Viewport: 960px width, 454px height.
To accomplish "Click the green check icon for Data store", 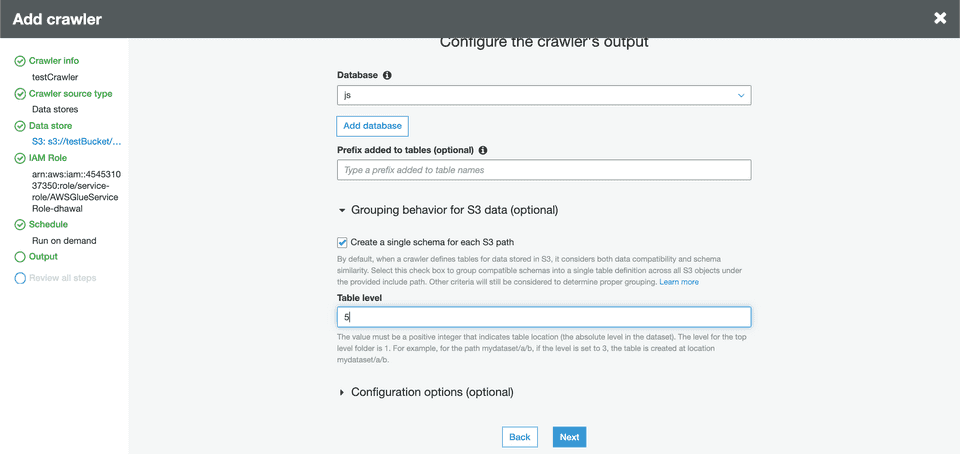I will [x=20, y=126].
